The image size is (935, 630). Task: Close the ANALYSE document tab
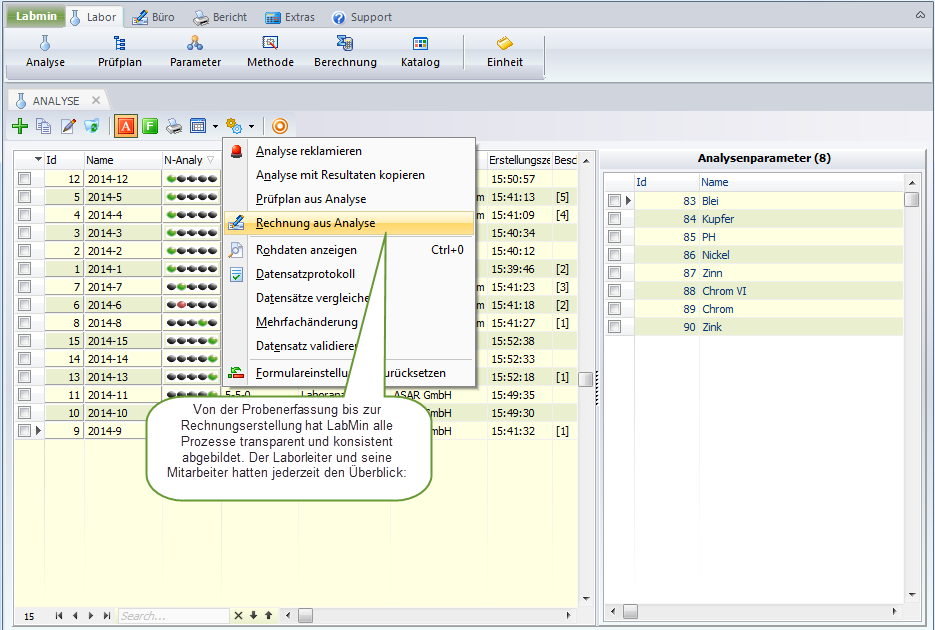95,100
